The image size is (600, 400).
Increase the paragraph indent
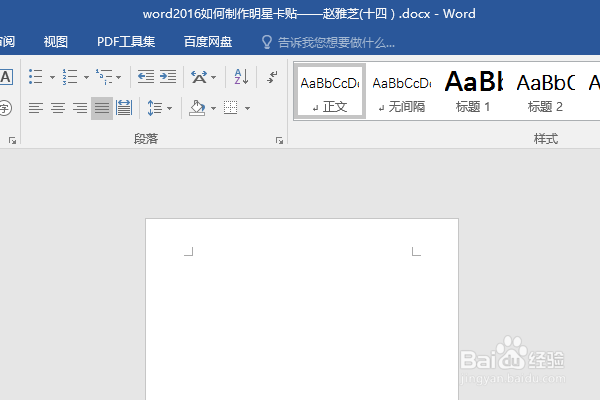pos(168,77)
